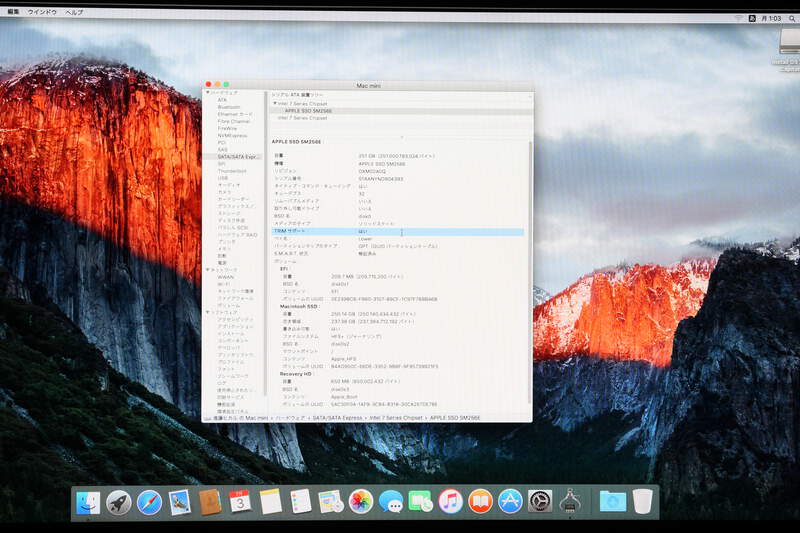The width and height of the screenshot is (800, 533).
Task: Click the highlighted TRIM support row
Action: [x=397, y=232]
